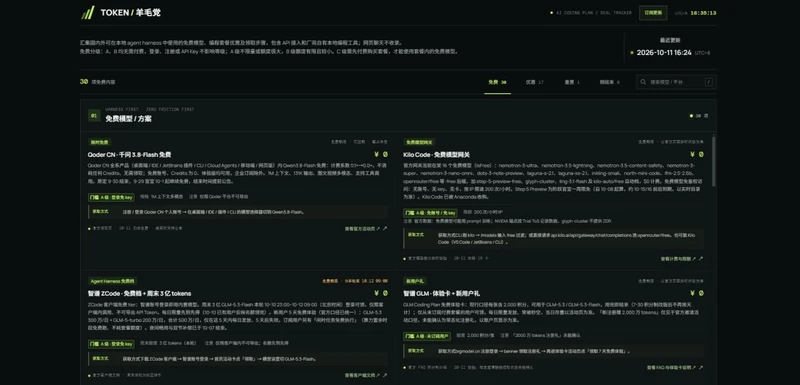Click the GLM card 门槛 A级 badge
Viewport: 800px width, 385px height.
[427, 336]
